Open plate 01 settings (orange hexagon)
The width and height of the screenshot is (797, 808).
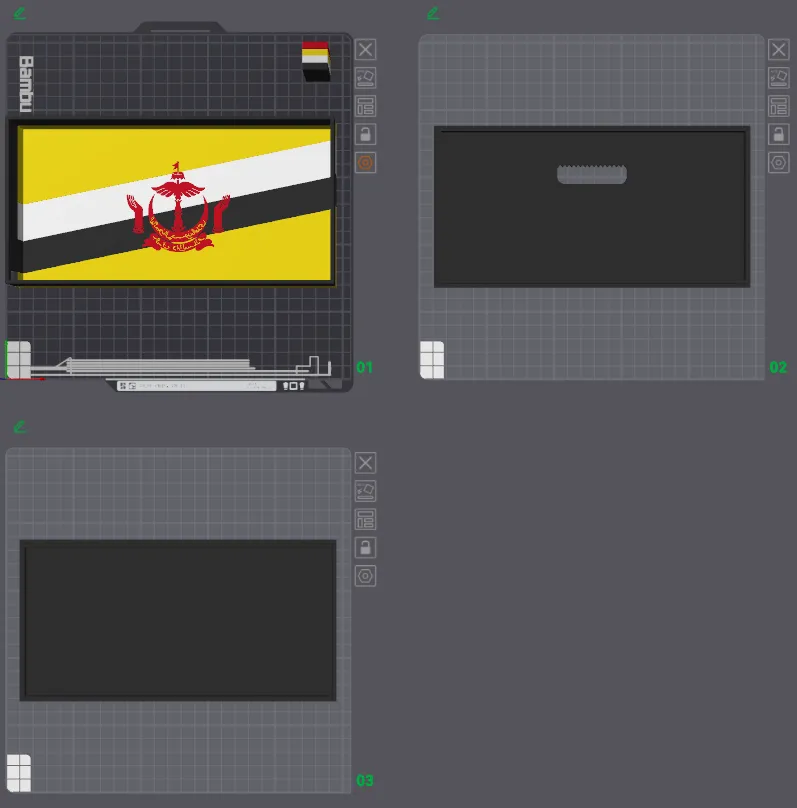365,163
